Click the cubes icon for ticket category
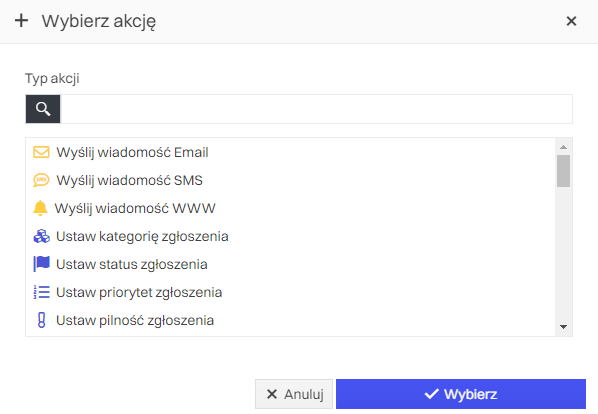Viewport: 598px width, 414px height. (x=42, y=236)
